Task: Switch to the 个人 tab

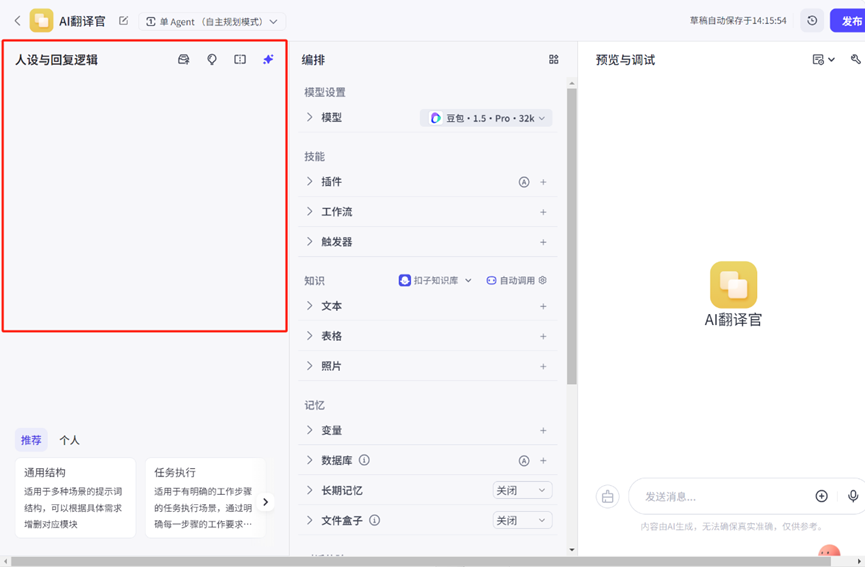Action: (70, 440)
